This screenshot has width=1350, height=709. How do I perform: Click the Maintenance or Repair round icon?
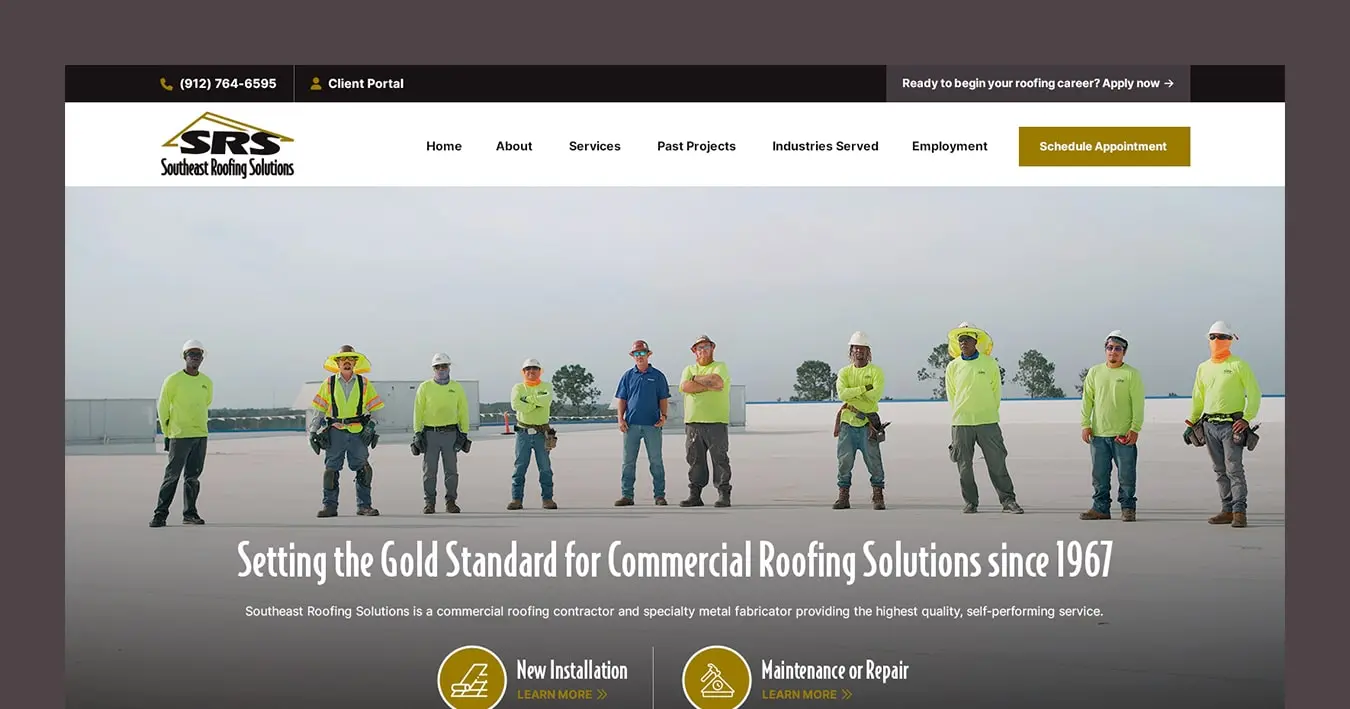717,679
